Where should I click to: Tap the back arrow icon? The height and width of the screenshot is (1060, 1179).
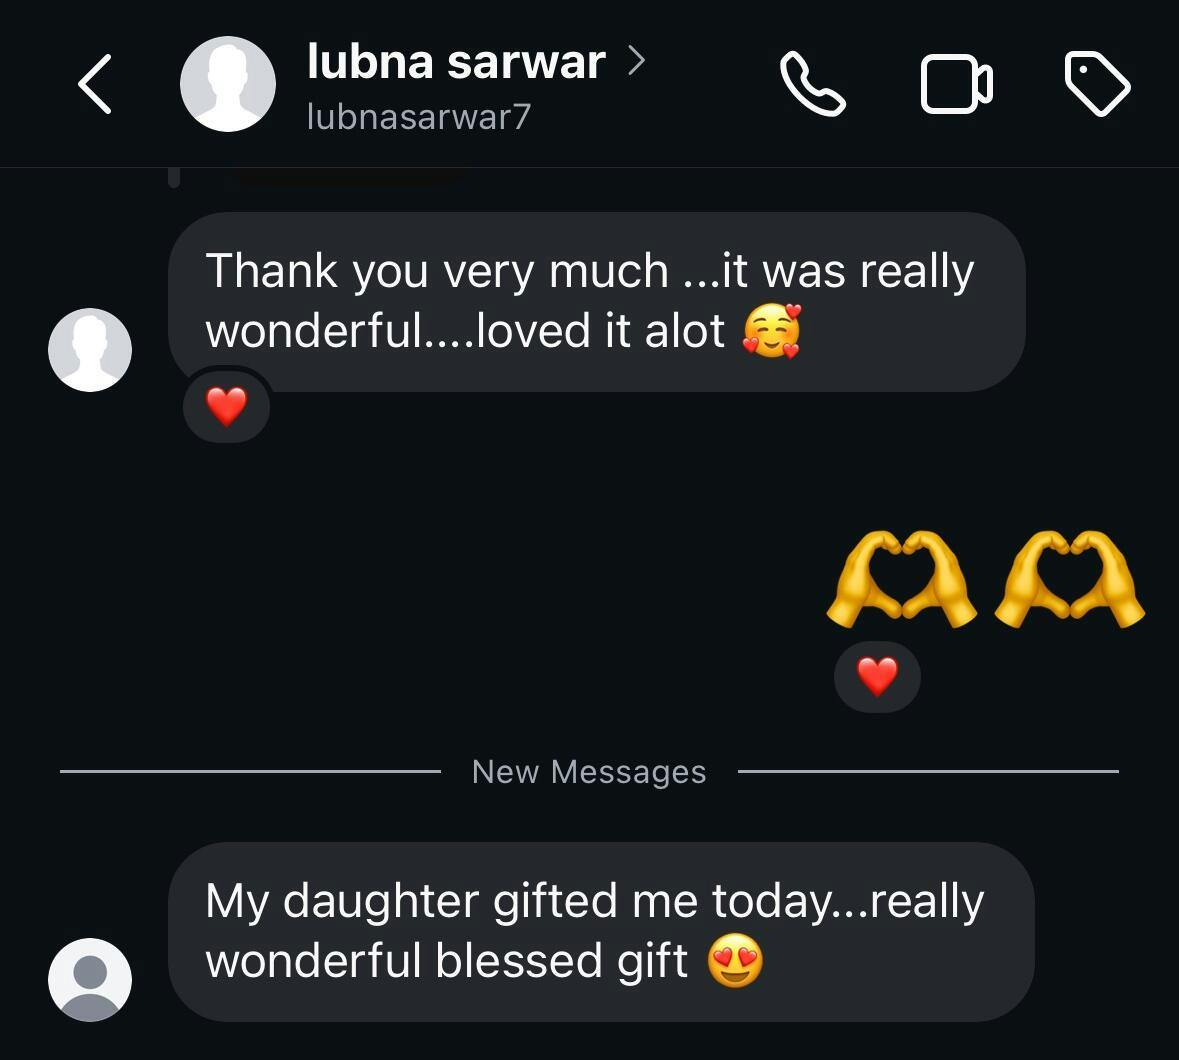[x=95, y=83]
